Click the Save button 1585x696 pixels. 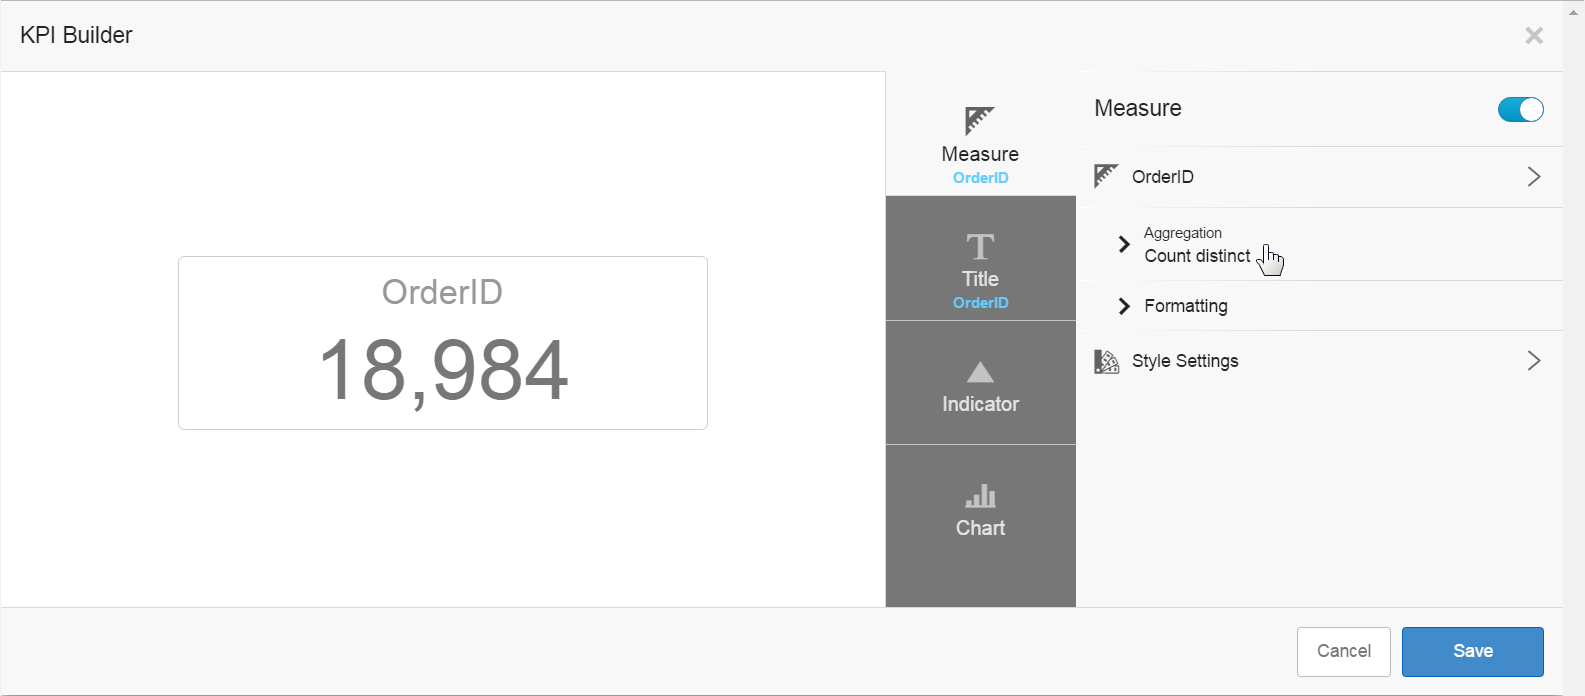pyautogui.click(x=1472, y=651)
